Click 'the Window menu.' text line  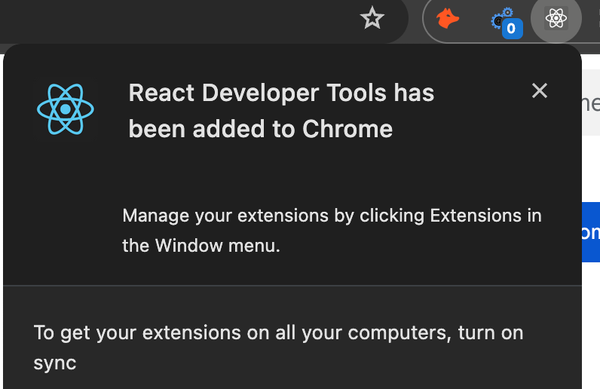pos(201,246)
